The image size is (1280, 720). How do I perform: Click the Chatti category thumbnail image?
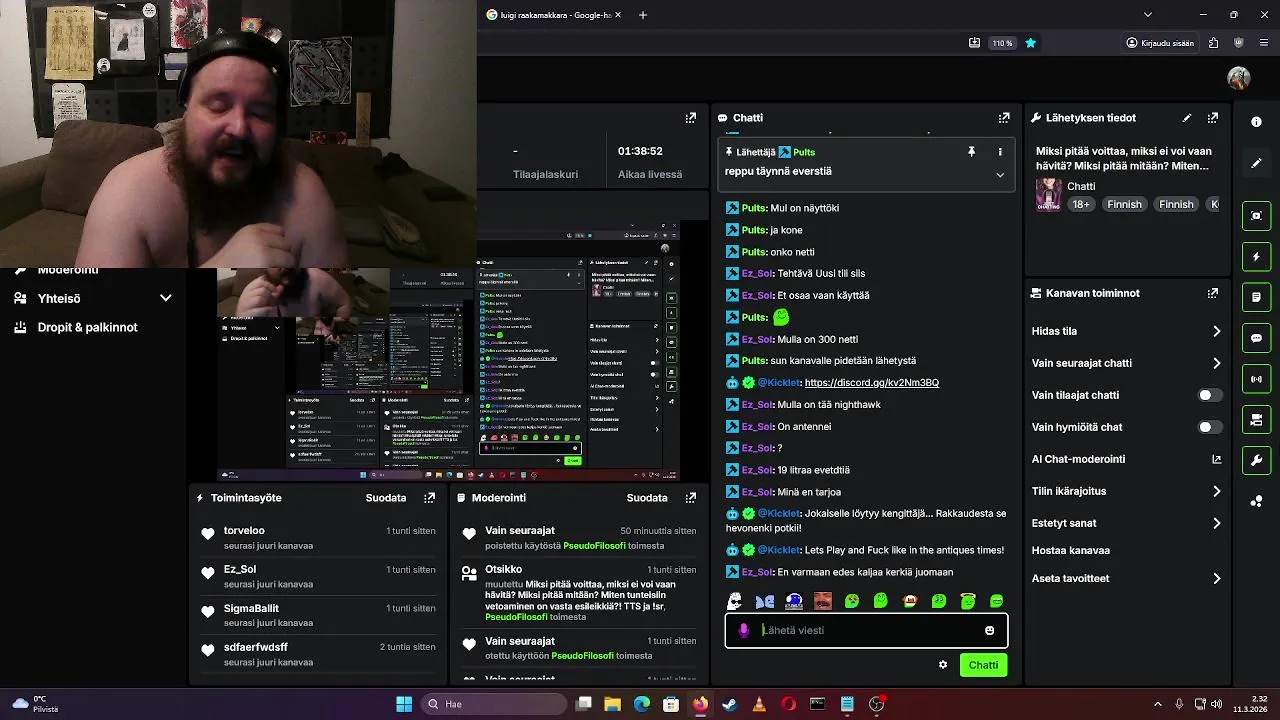(x=1048, y=194)
